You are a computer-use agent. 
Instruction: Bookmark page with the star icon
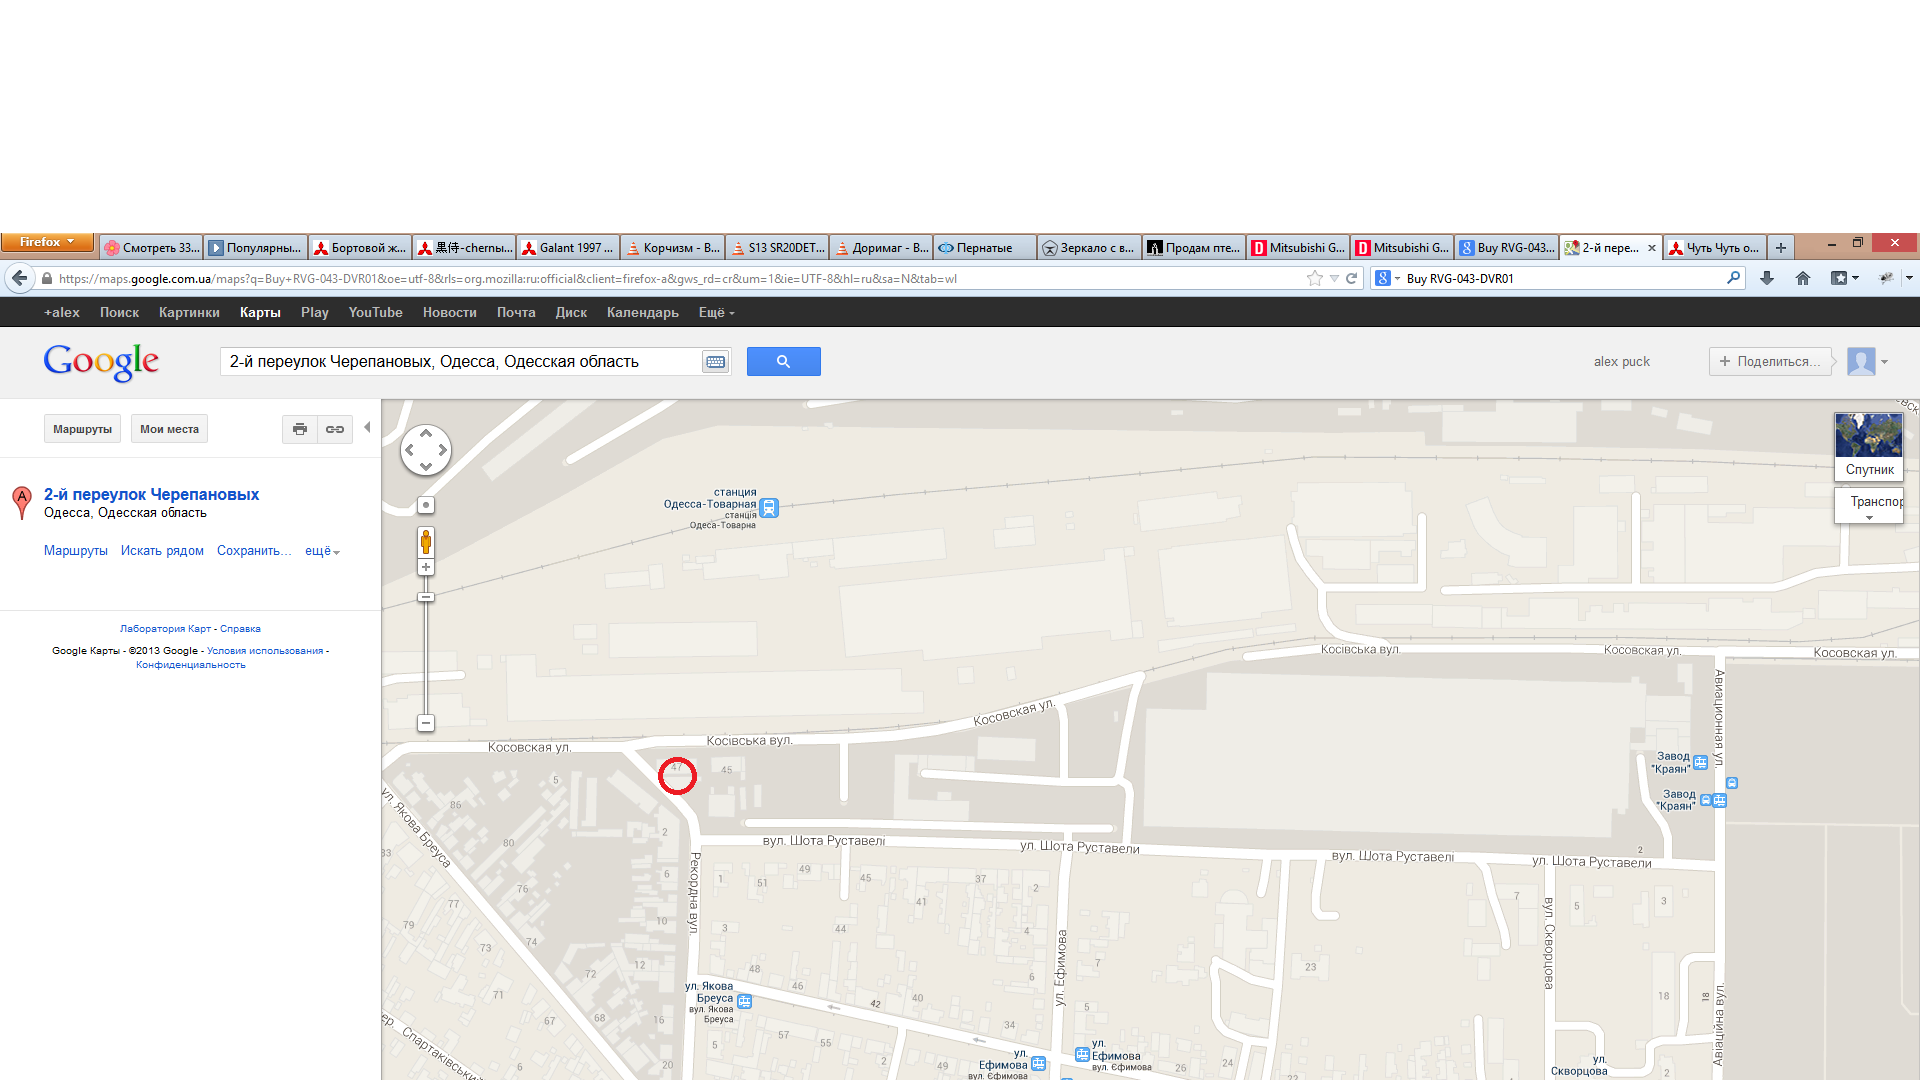(1314, 278)
